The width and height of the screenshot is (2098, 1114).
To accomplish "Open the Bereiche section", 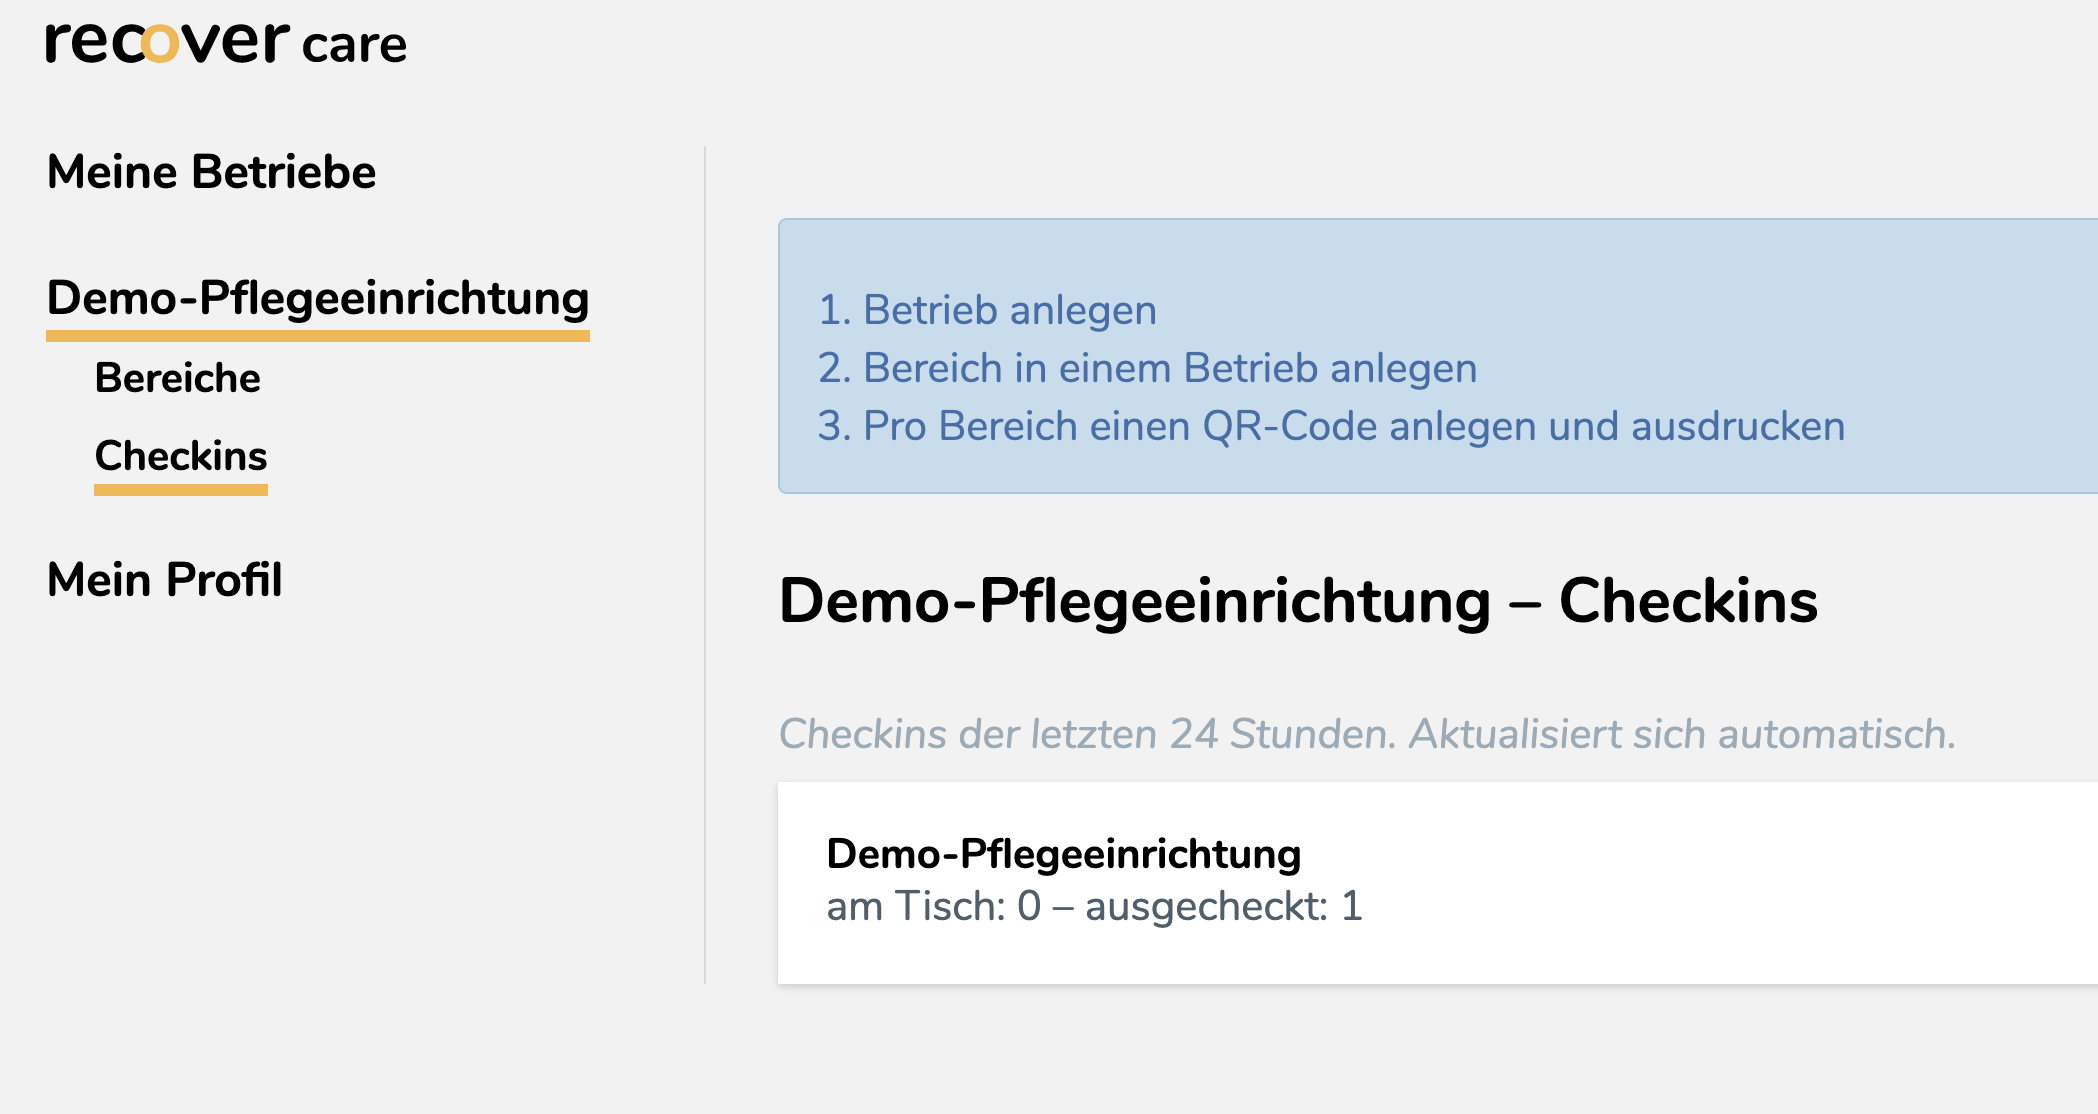I will pos(177,378).
